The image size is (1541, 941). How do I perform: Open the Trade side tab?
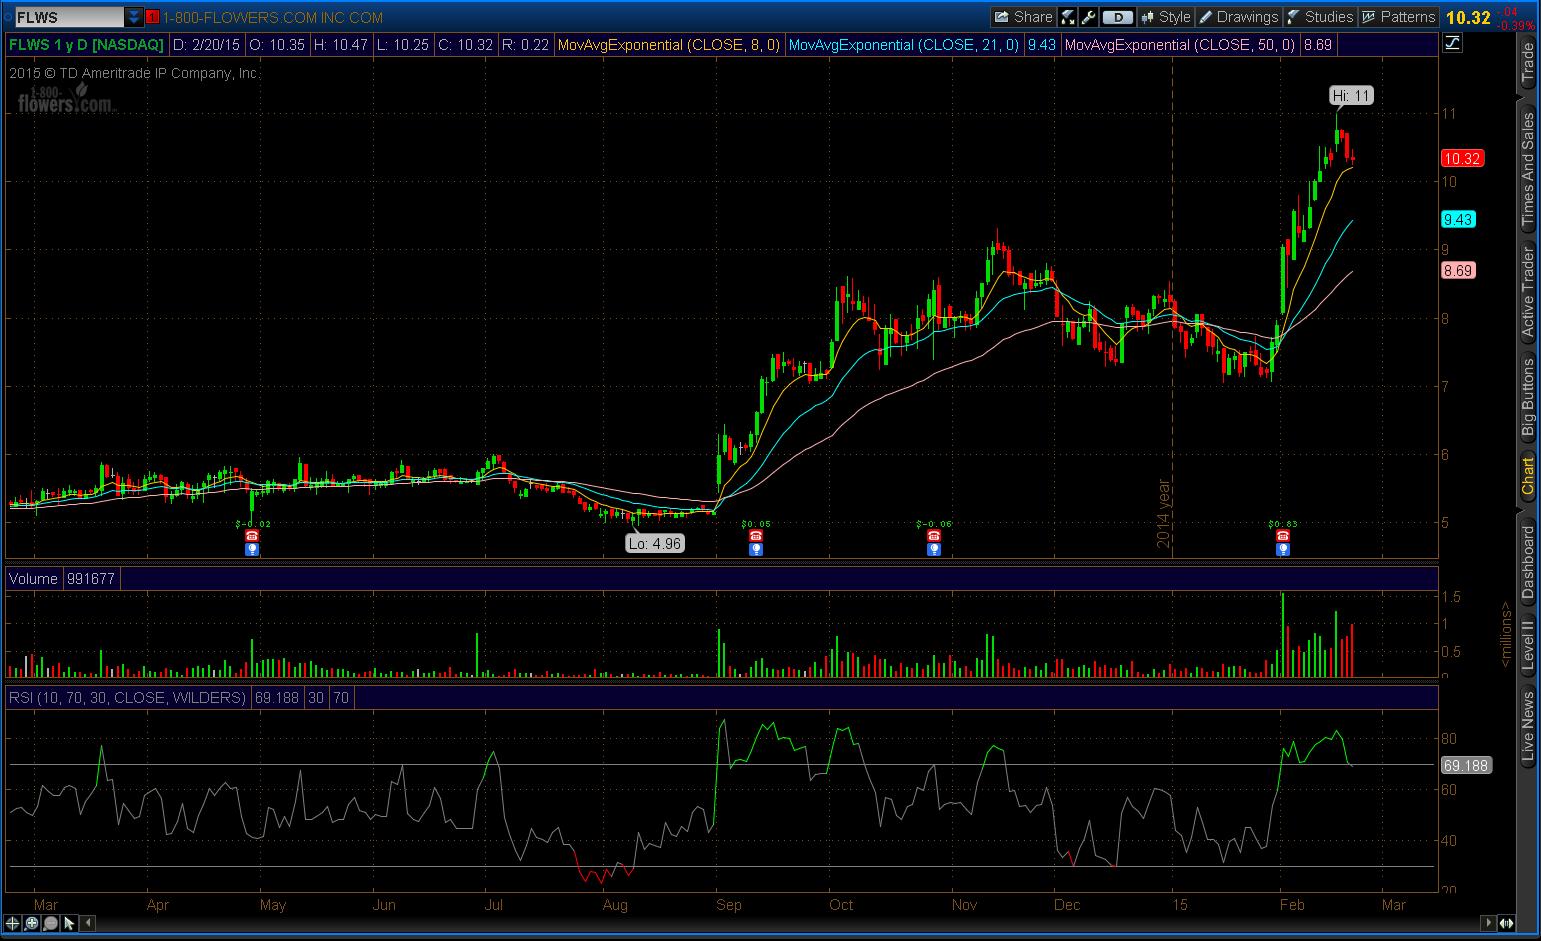(x=1527, y=62)
